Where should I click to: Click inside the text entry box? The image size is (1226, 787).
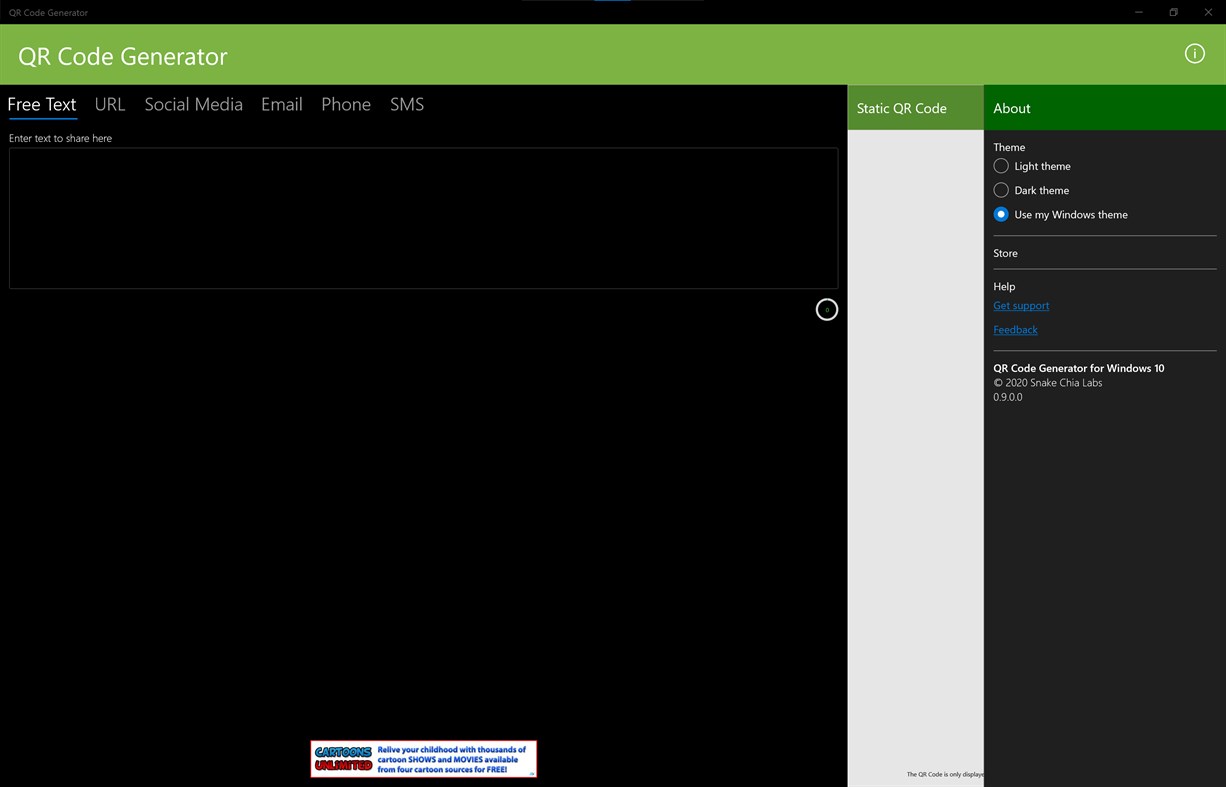pyautogui.click(x=423, y=217)
